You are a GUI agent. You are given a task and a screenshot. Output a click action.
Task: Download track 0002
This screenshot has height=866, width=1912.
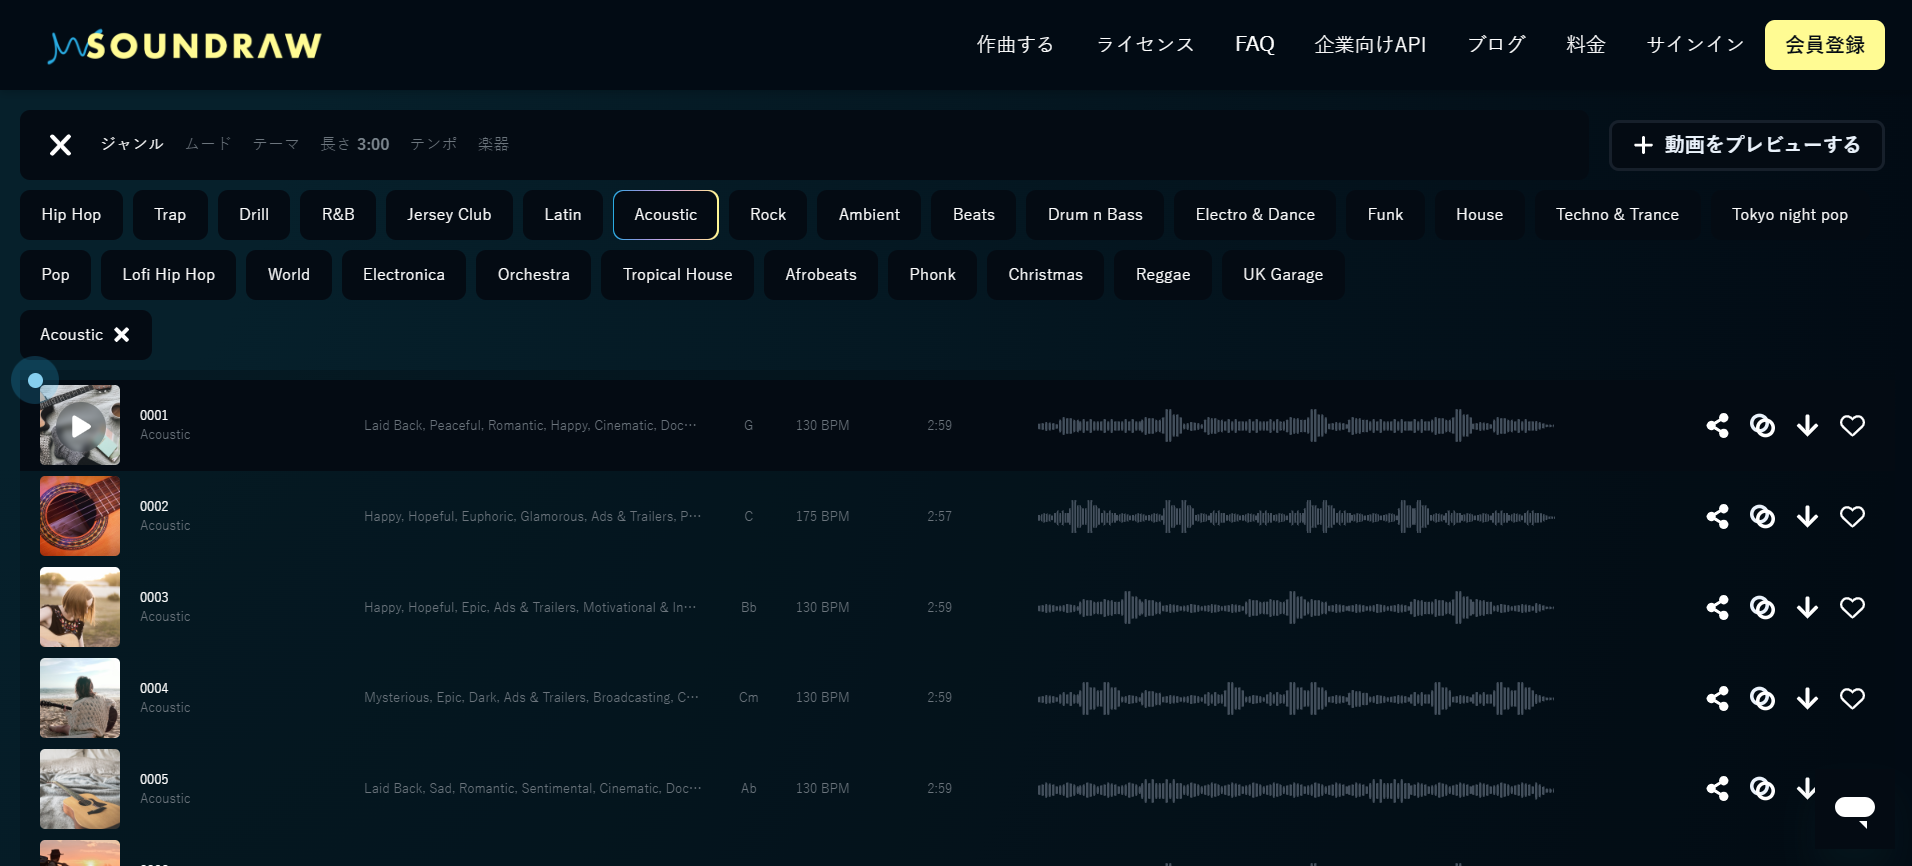coord(1807,517)
